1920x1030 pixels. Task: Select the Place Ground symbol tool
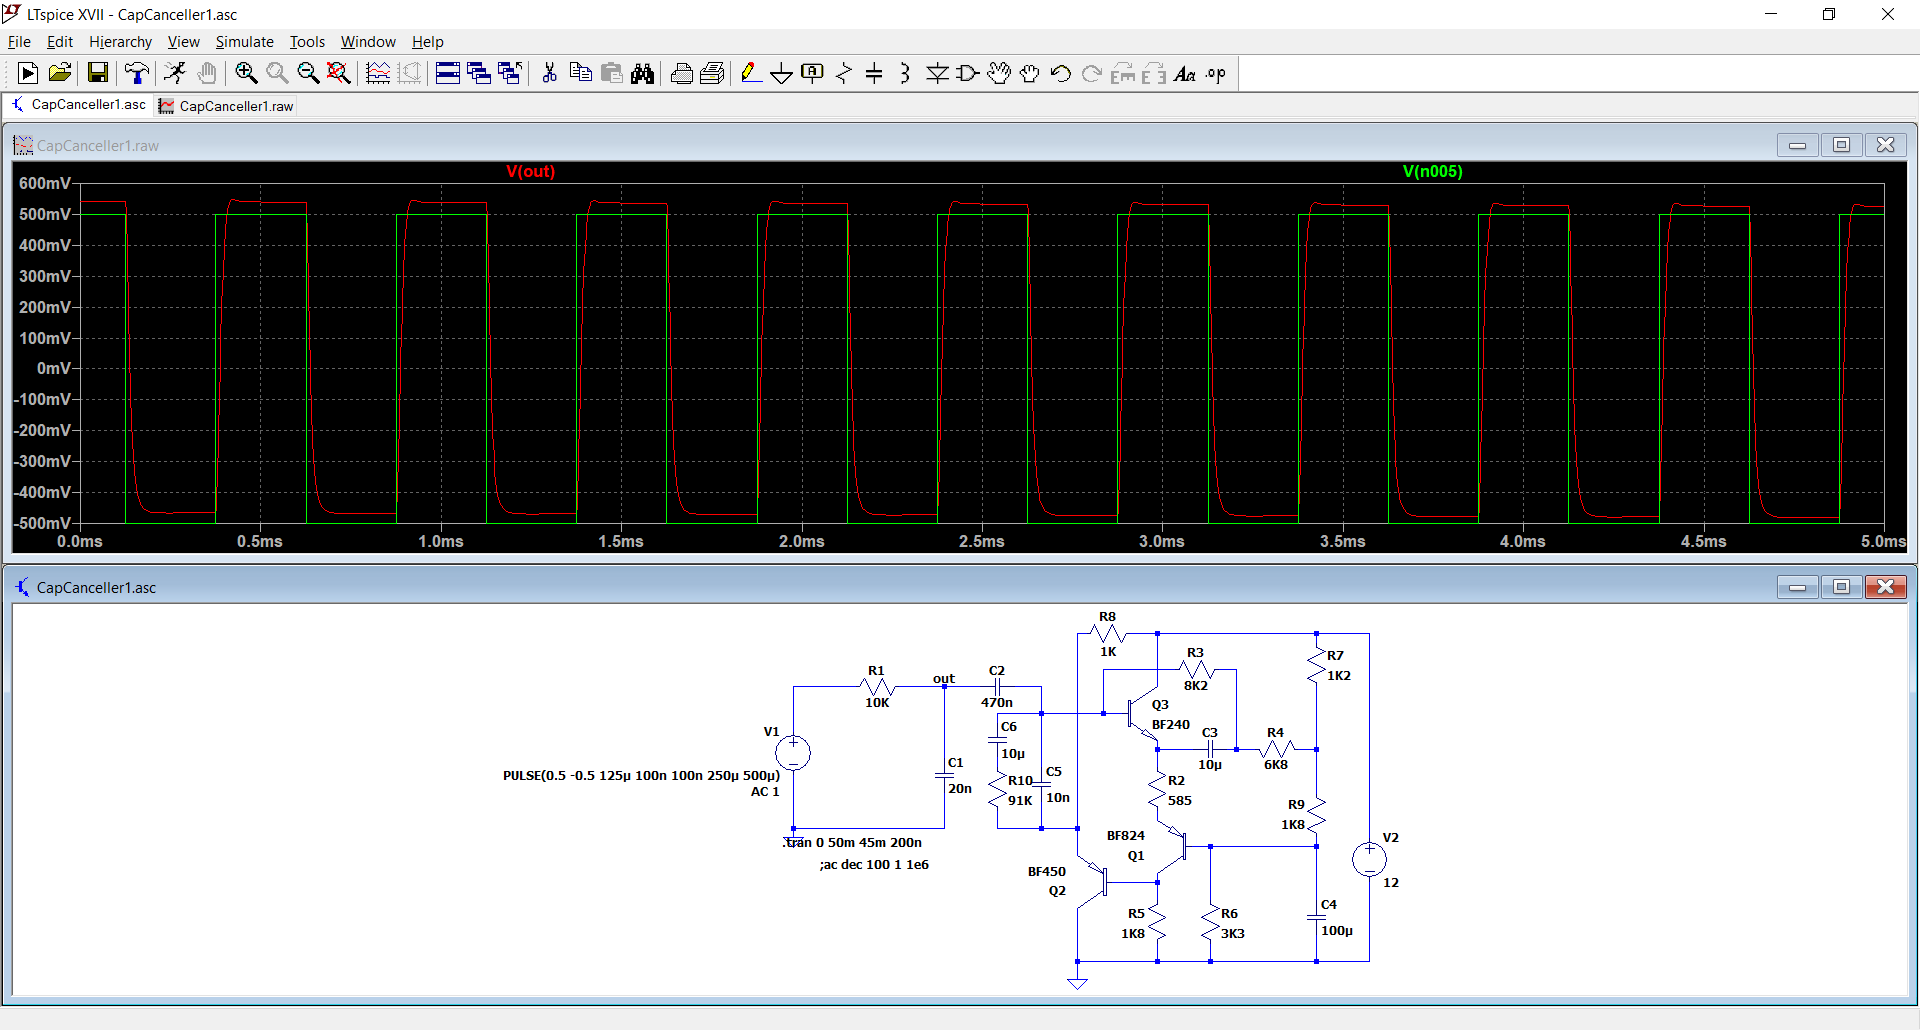tap(782, 73)
